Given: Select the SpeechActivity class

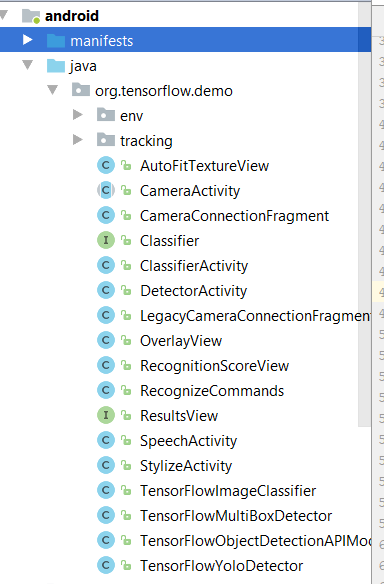Looking at the screenshot, I should pos(188,441).
